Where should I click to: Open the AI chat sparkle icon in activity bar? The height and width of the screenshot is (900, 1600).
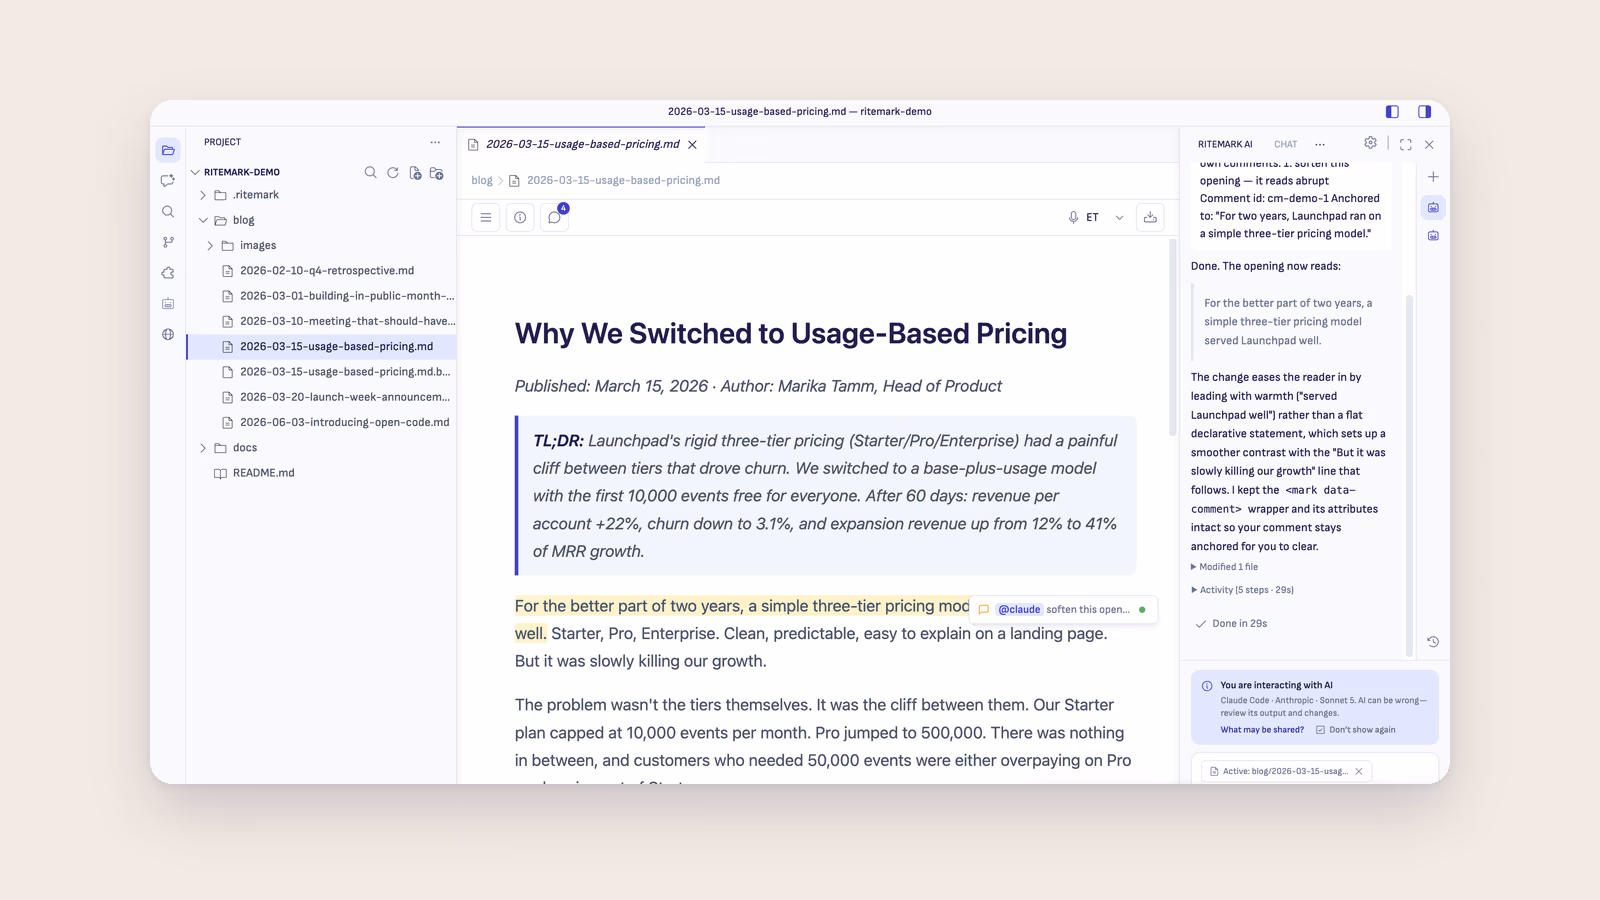pyautogui.click(x=168, y=181)
